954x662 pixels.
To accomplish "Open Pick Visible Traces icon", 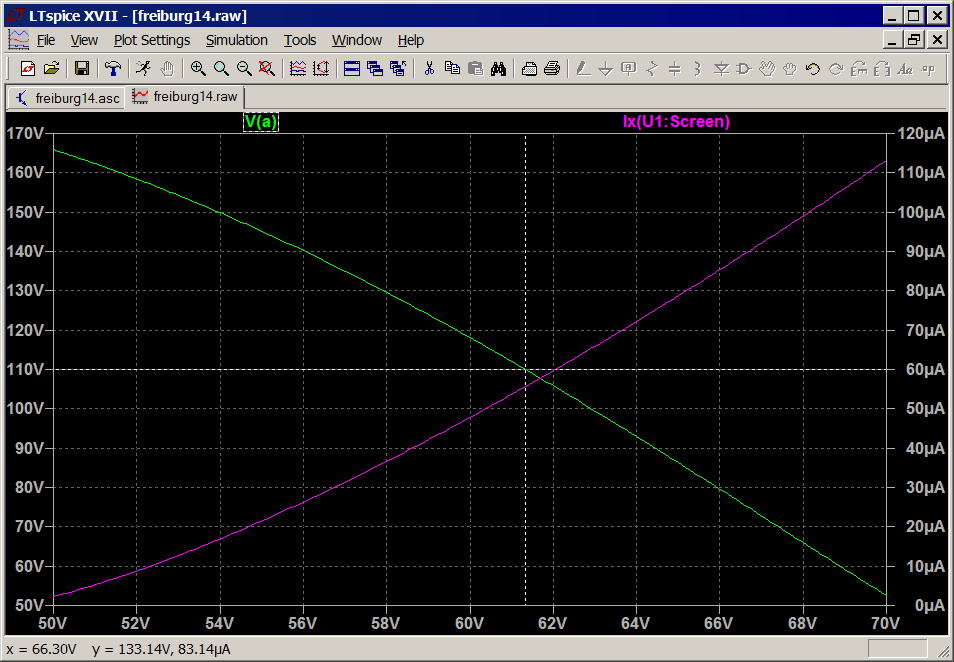I will pos(298,69).
